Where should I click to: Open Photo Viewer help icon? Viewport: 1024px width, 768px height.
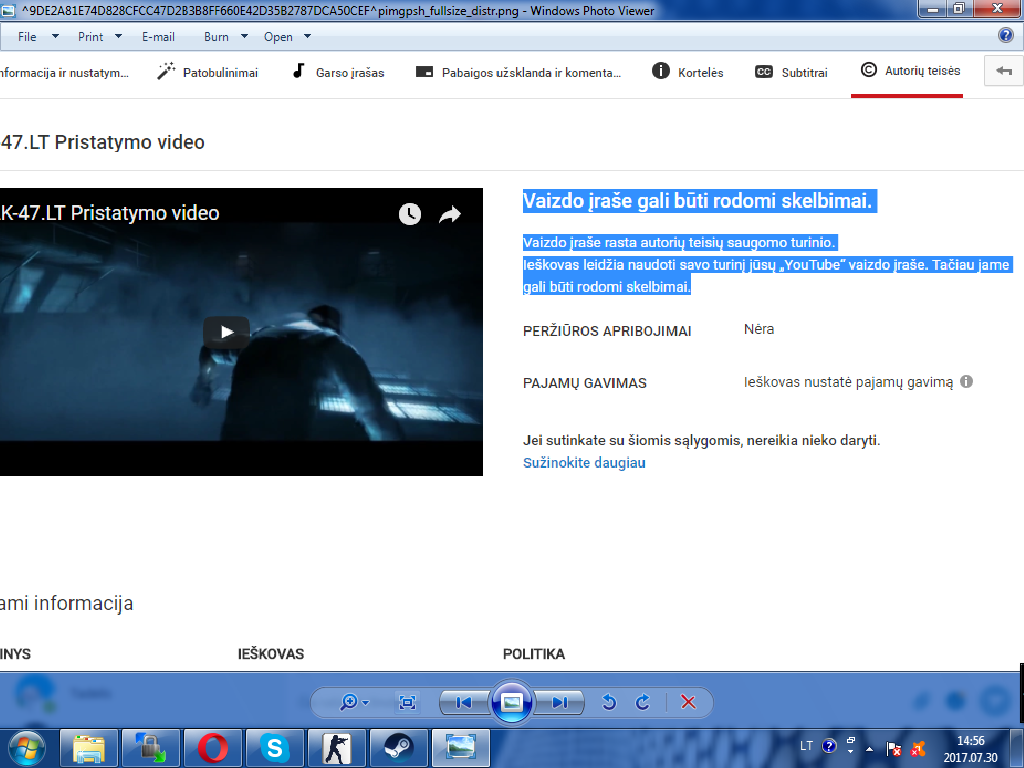click(x=1006, y=36)
